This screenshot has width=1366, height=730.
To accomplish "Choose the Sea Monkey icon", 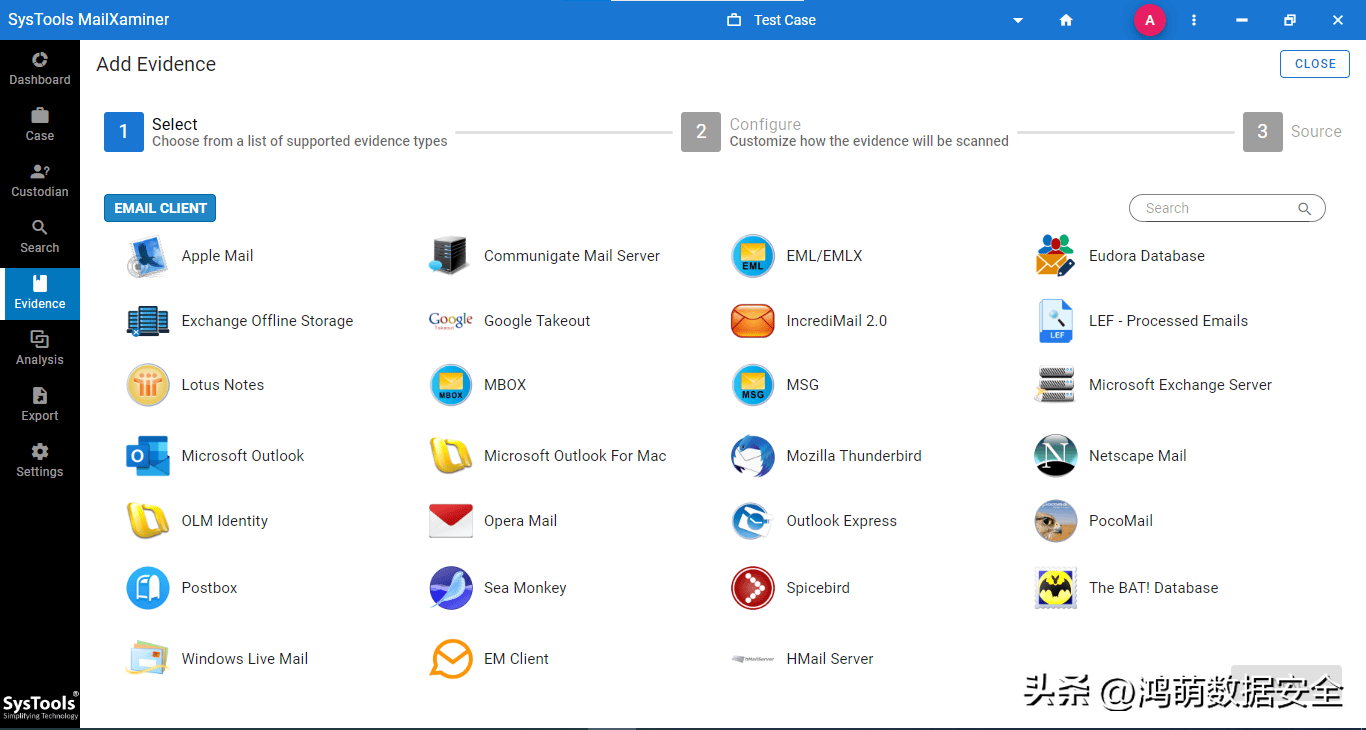I will coord(450,588).
